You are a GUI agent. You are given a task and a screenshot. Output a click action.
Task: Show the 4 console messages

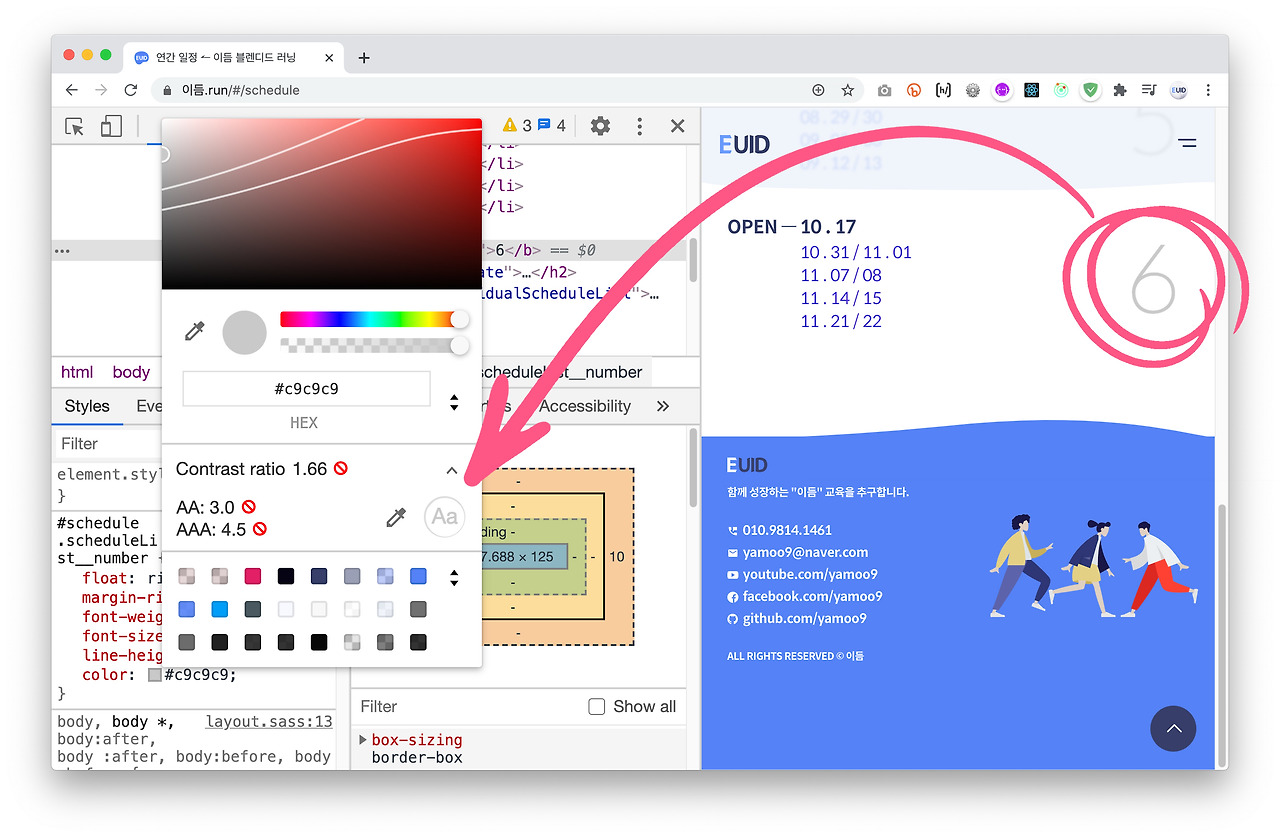tap(552, 126)
